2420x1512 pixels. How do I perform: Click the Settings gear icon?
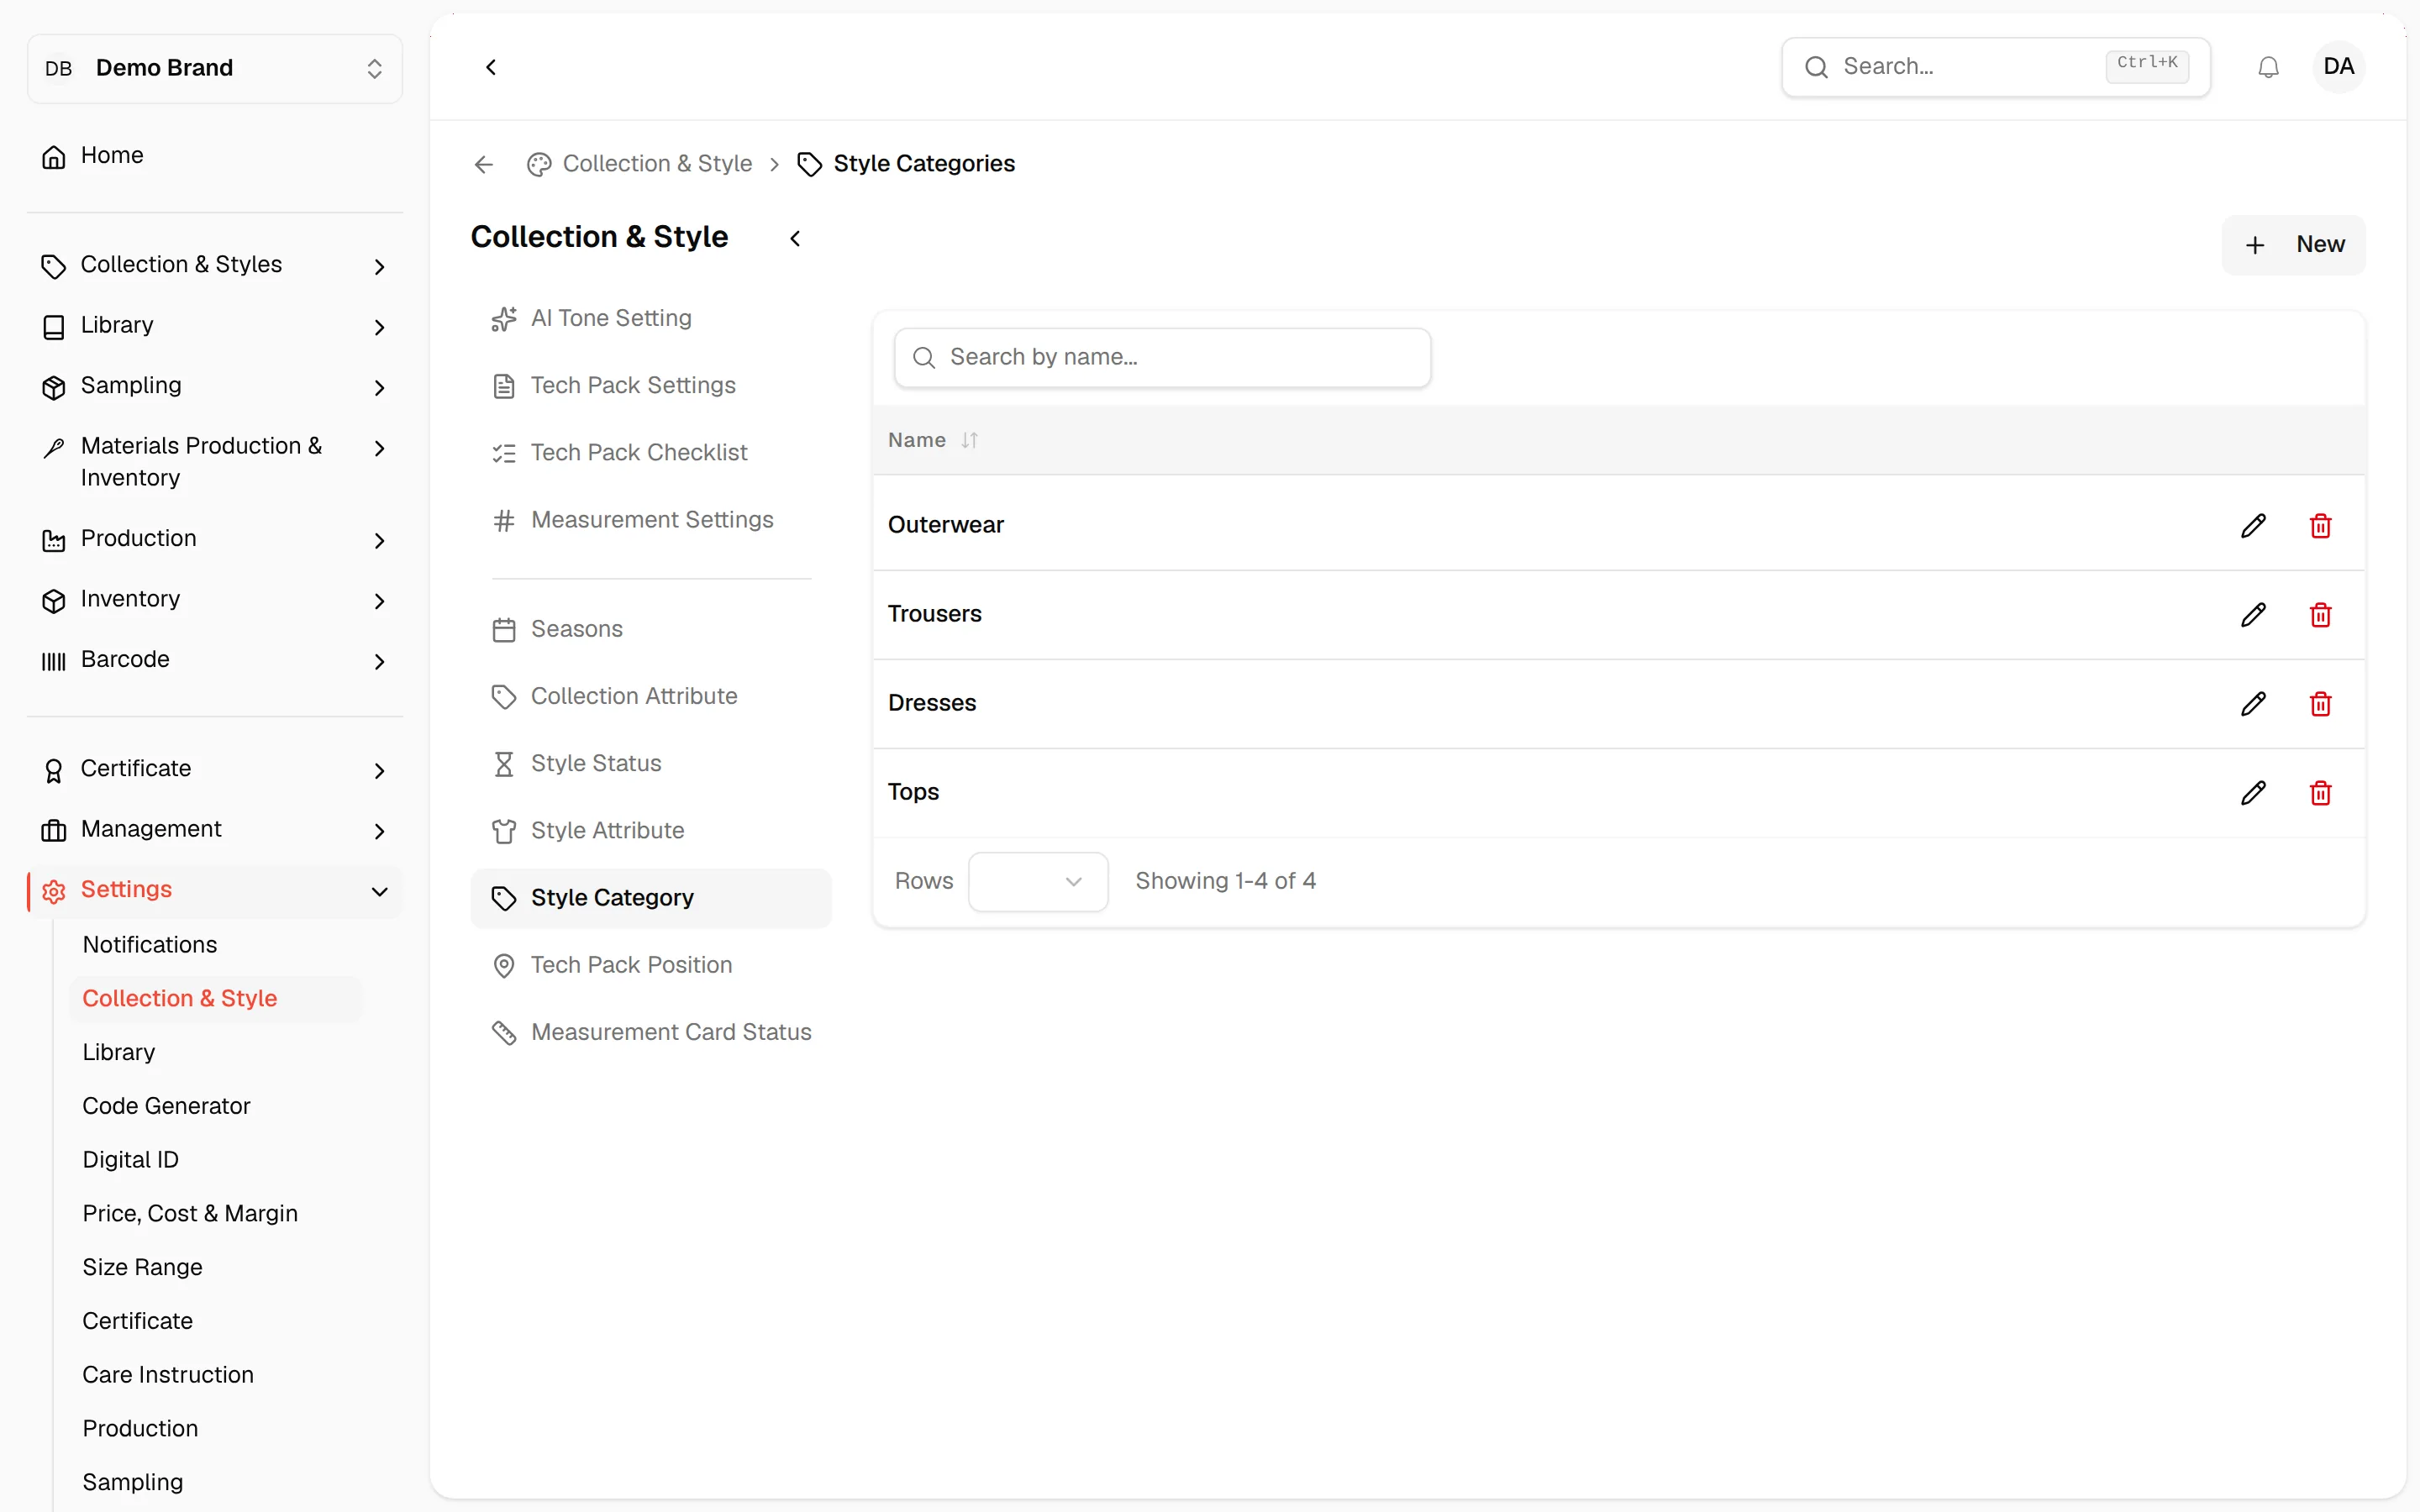(x=54, y=890)
